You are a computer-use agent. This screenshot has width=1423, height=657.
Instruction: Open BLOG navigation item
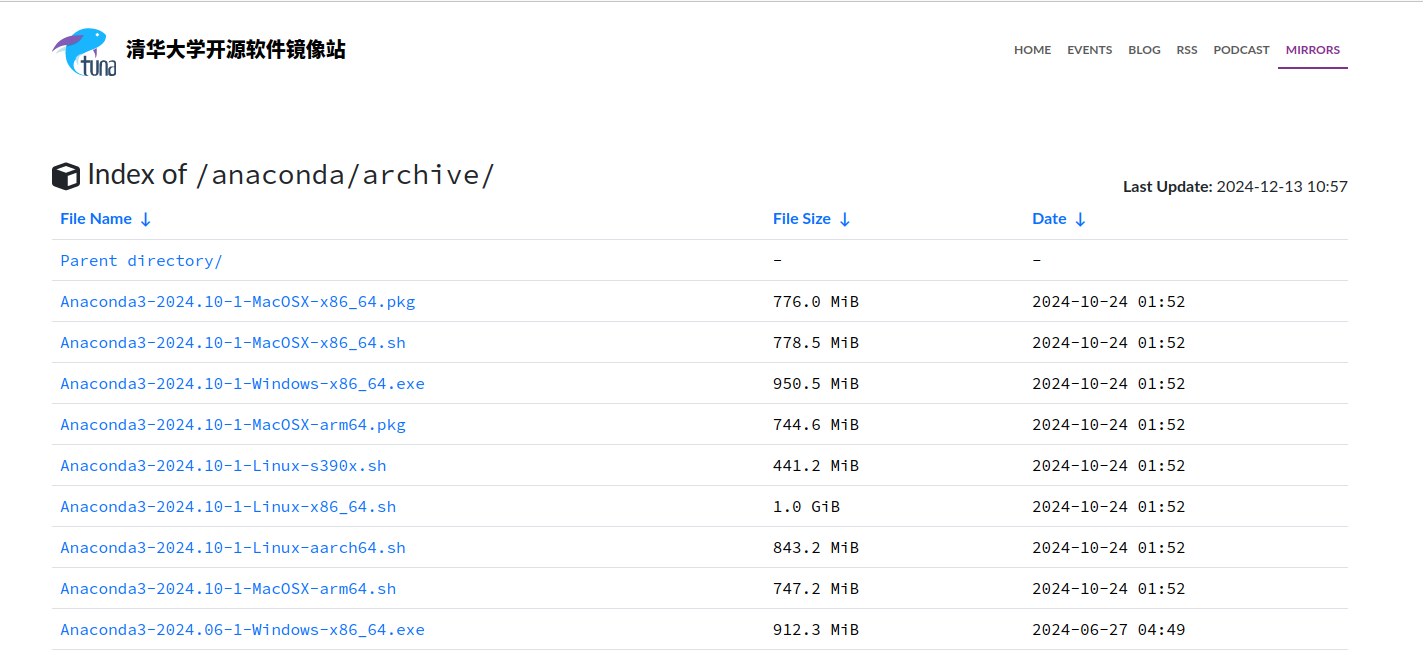pos(1144,50)
